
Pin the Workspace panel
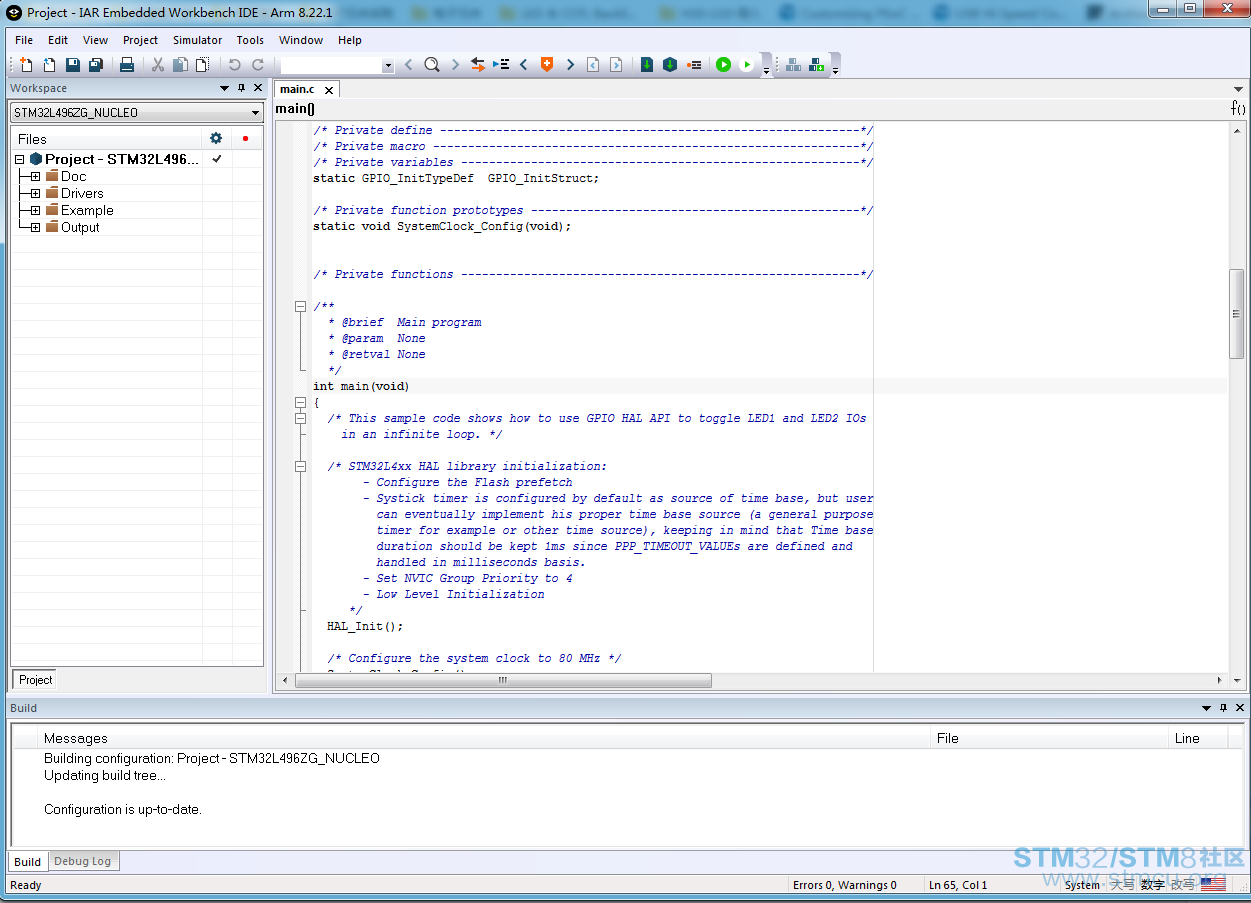click(241, 88)
